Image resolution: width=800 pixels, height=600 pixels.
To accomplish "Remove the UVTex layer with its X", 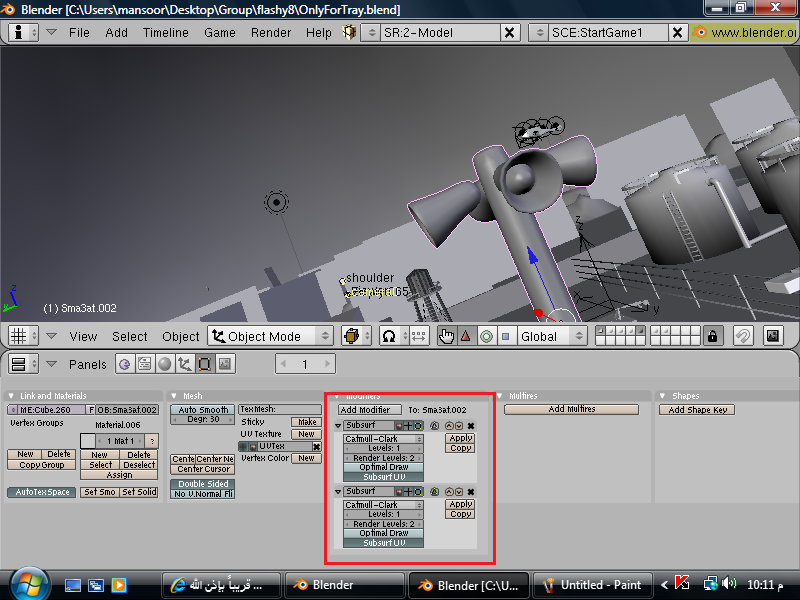I will 316,446.
